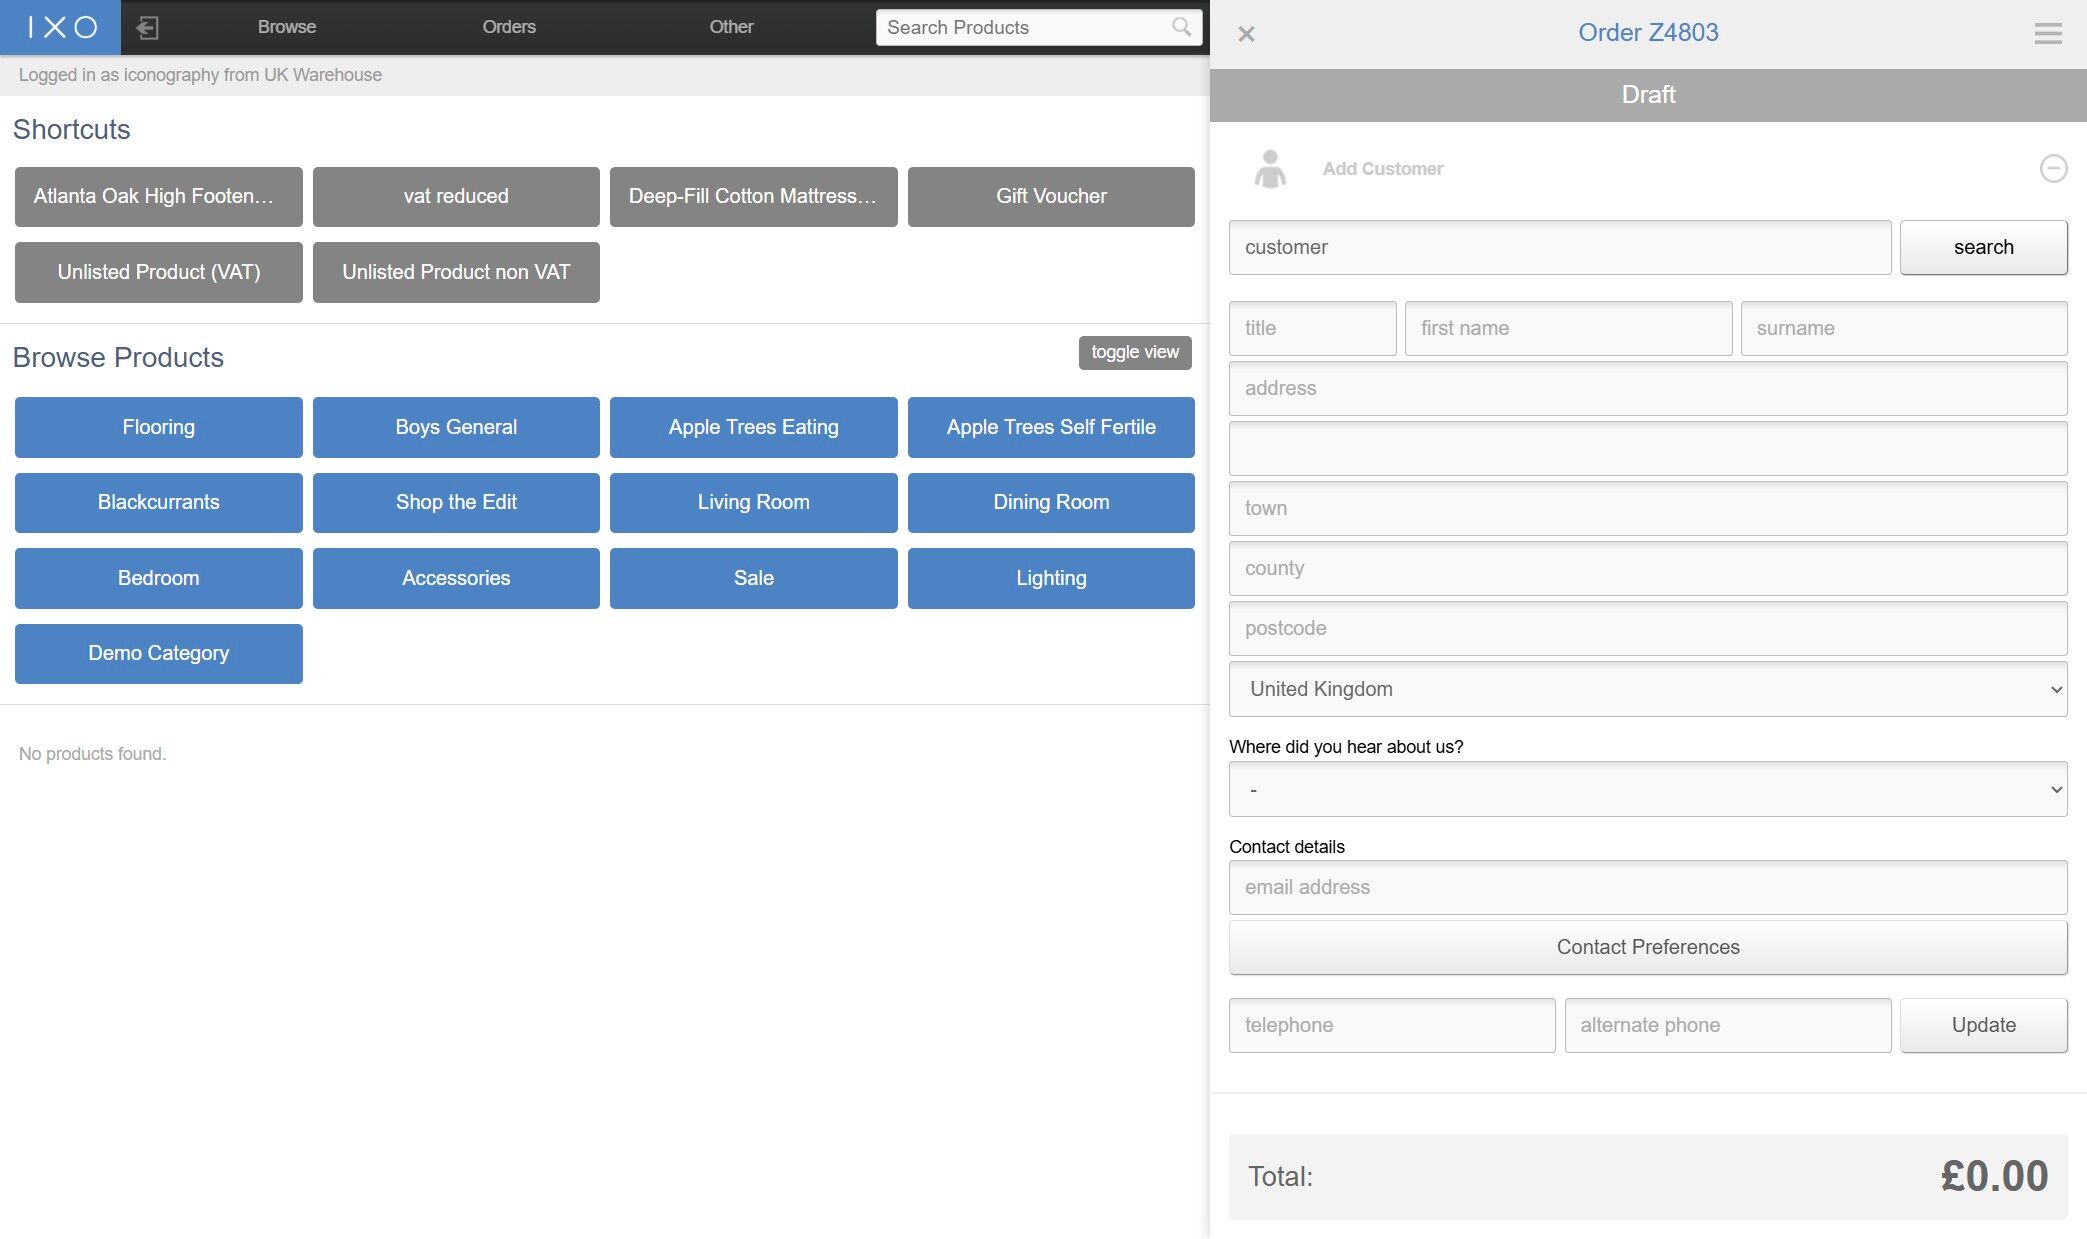Click the customer person icon
2087x1239 pixels.
[x=1270, y=169]
